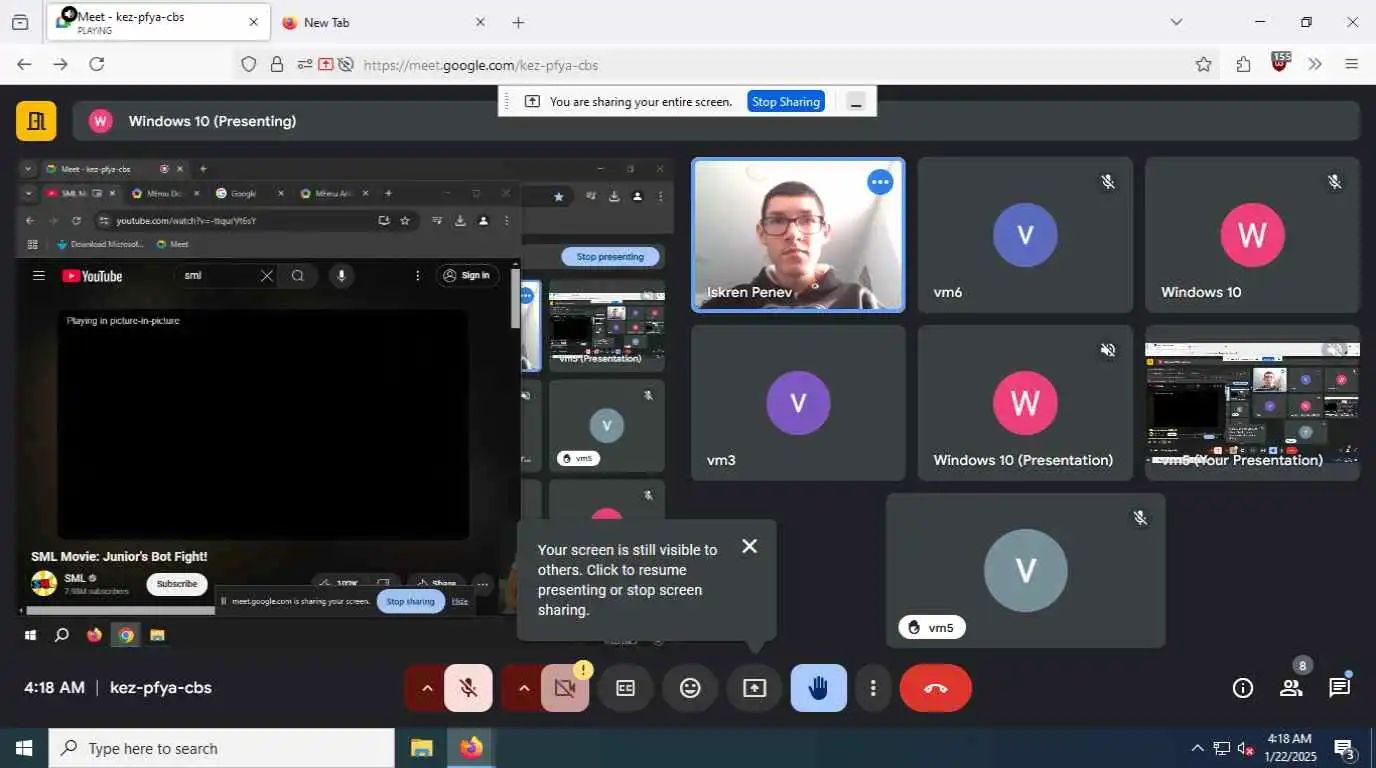Open Firefox View recent browsing icon
This screenshot has height=768, width=1376.
coord(20,22)
